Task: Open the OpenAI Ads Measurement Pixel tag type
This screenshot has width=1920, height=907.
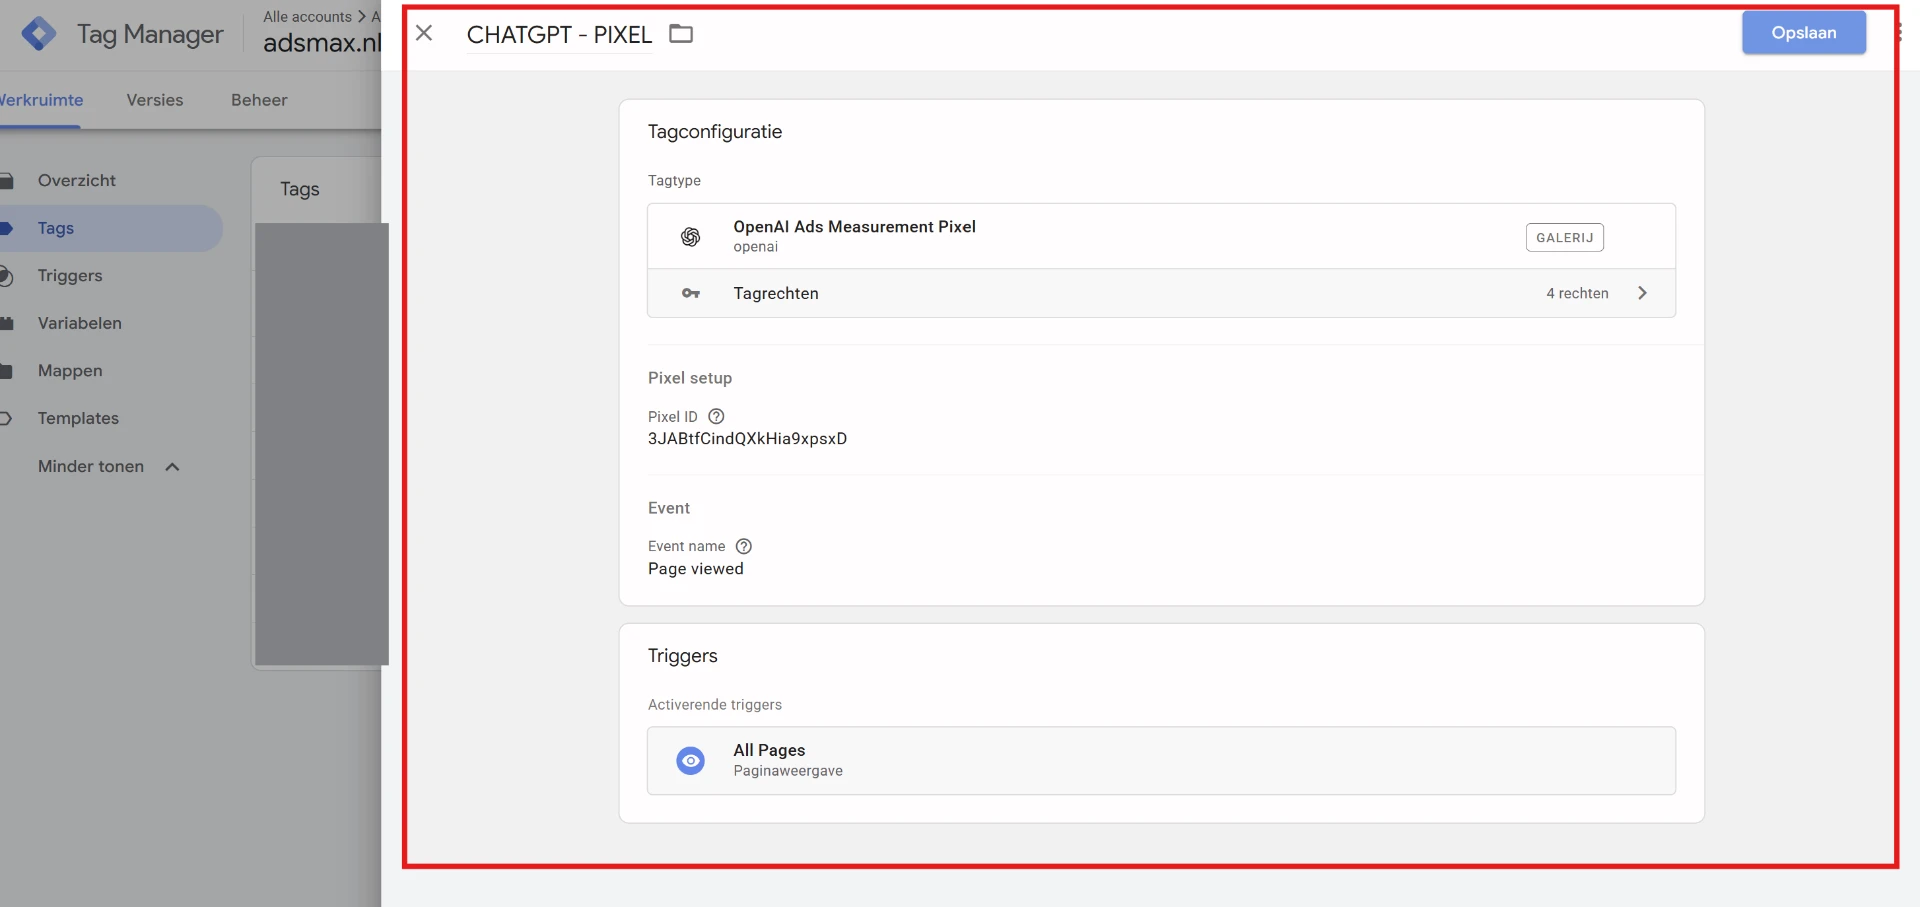Action: click(x=1161, y=237)
